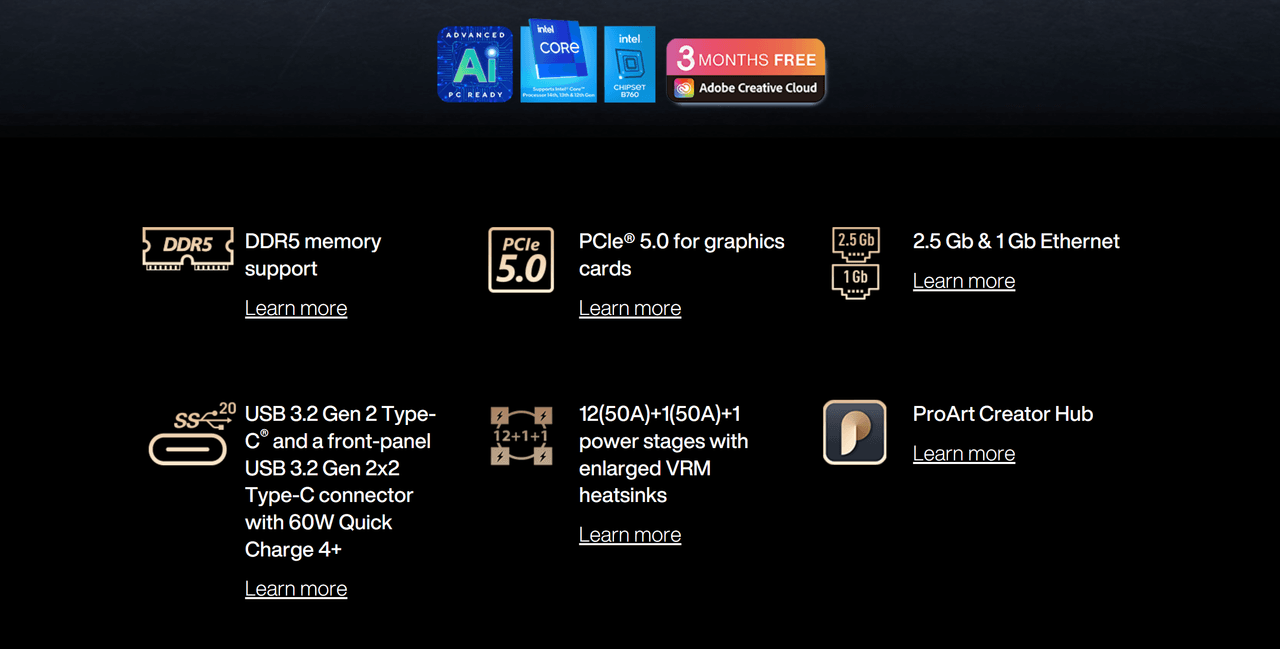The height and width of the screenshot is (649, 1280).
Task: Click Learn more under USB 3.2 Type-C description
Action: point(296,589)
